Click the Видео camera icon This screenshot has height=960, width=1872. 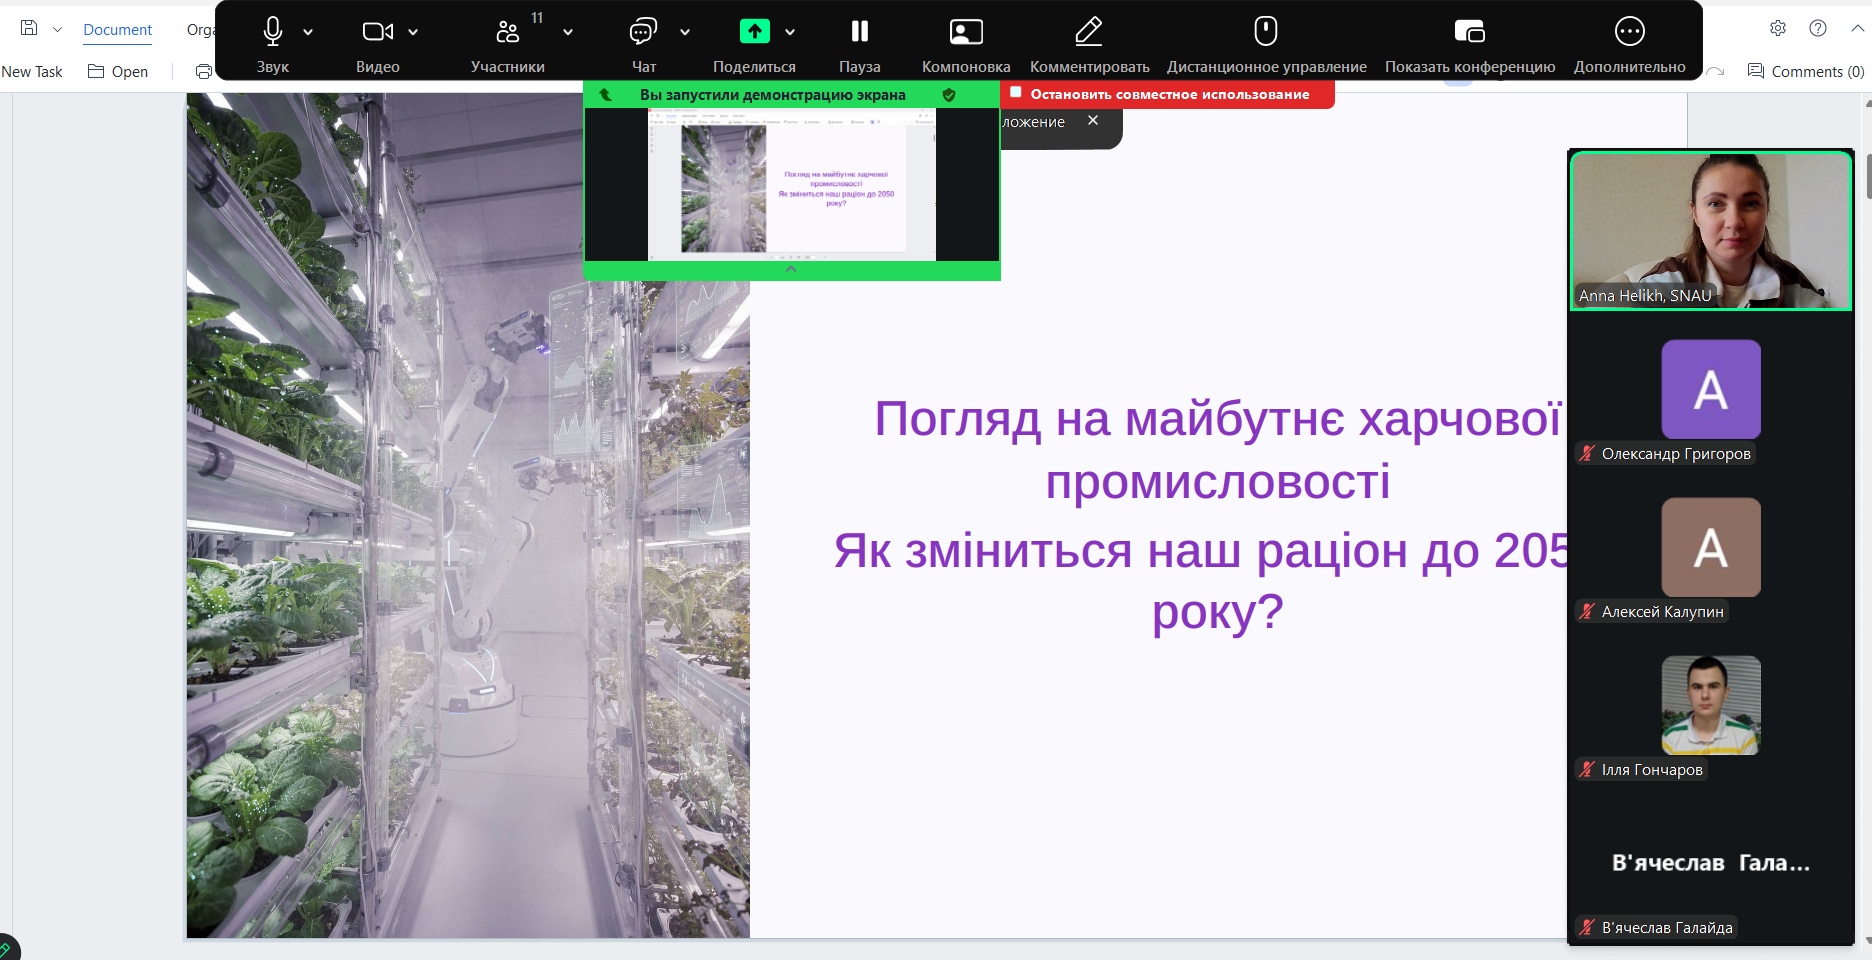(376, 32)
